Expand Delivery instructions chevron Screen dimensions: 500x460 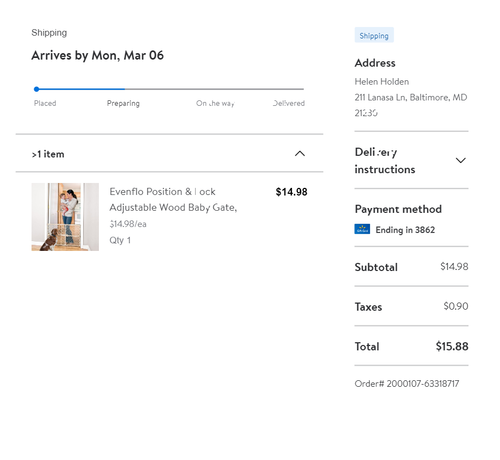pos(460,160)
